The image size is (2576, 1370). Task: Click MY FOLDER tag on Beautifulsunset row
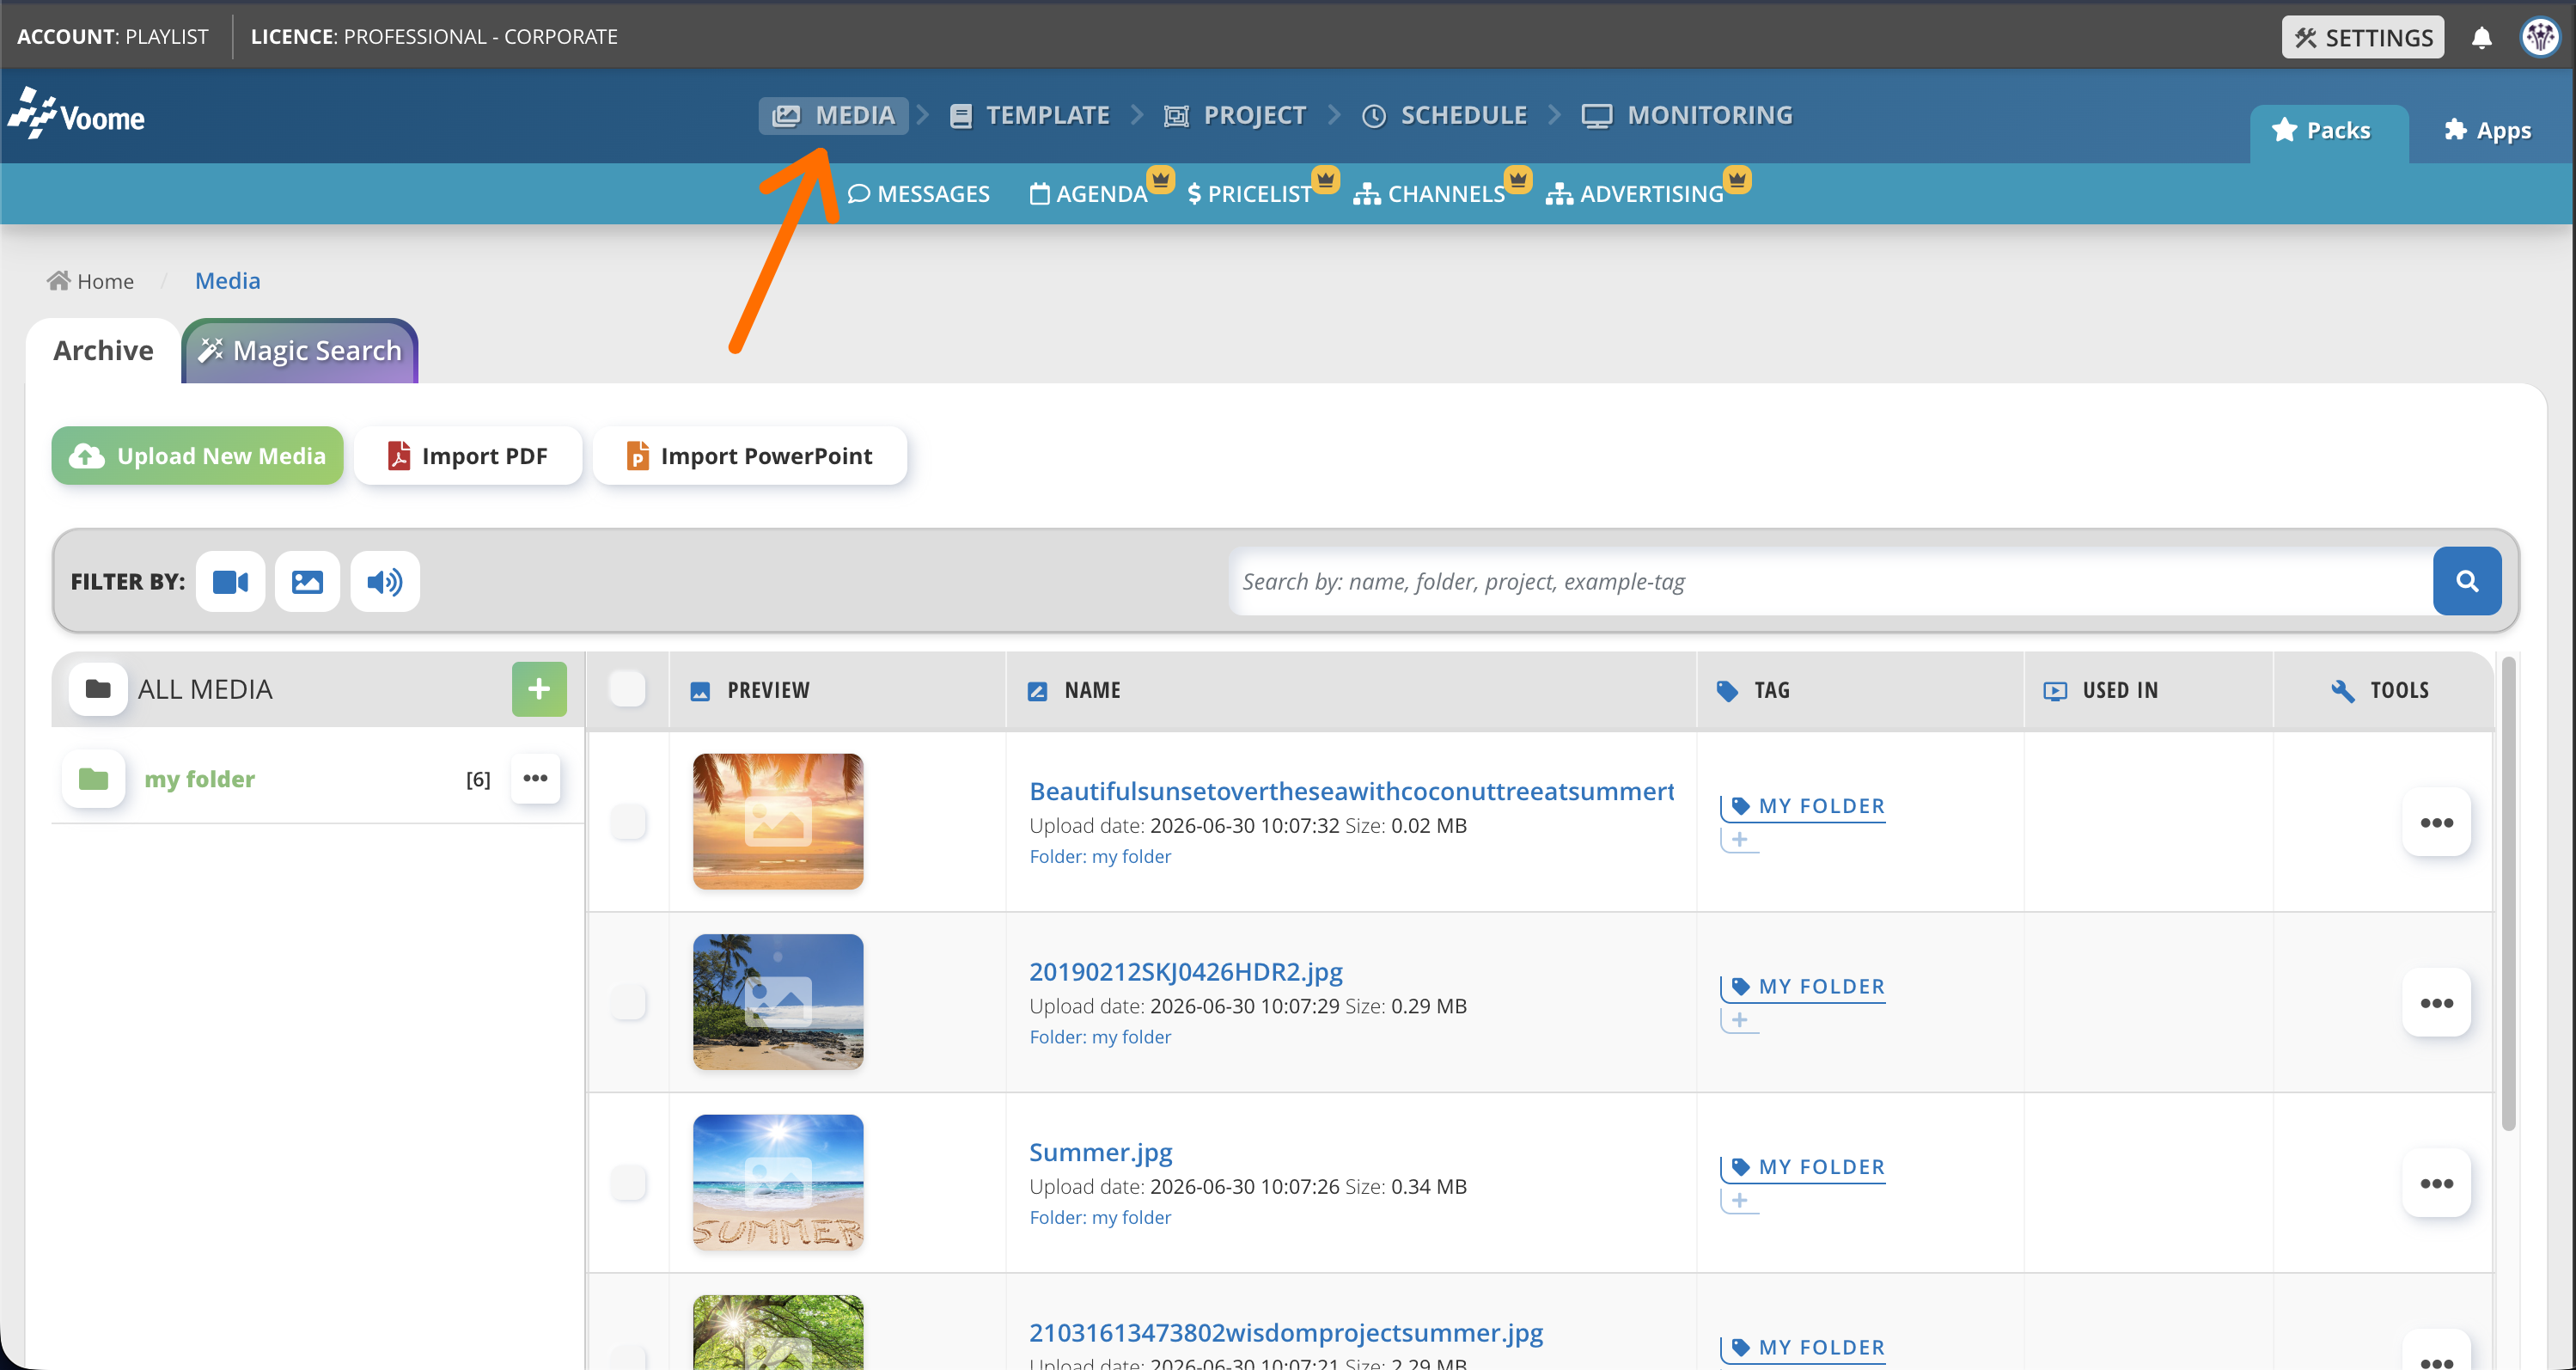point(1803,806)
